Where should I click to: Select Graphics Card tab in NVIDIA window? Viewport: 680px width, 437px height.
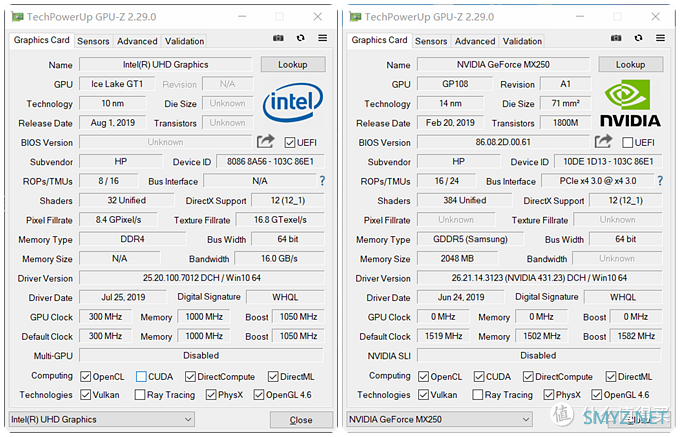pos(379,40)
